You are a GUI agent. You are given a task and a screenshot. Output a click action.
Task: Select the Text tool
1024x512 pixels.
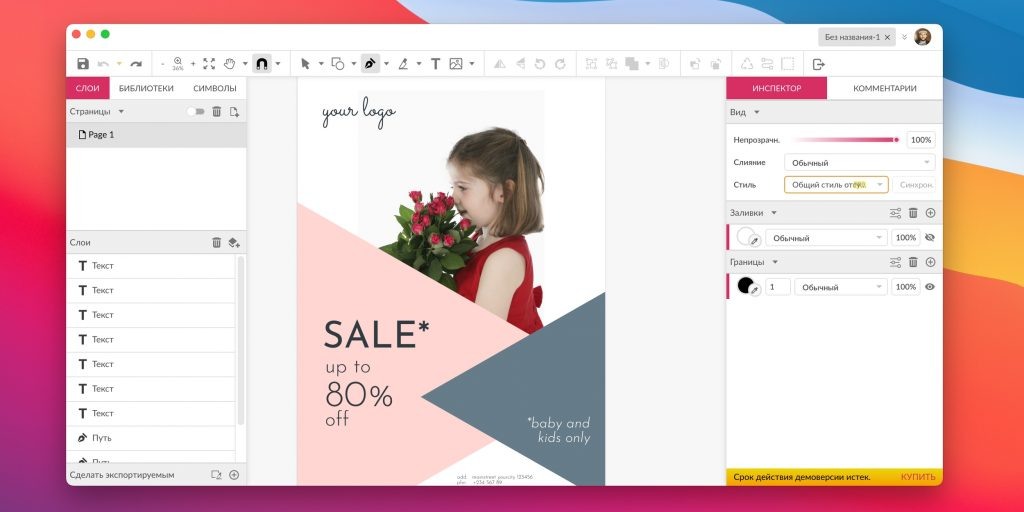[435, 63]
